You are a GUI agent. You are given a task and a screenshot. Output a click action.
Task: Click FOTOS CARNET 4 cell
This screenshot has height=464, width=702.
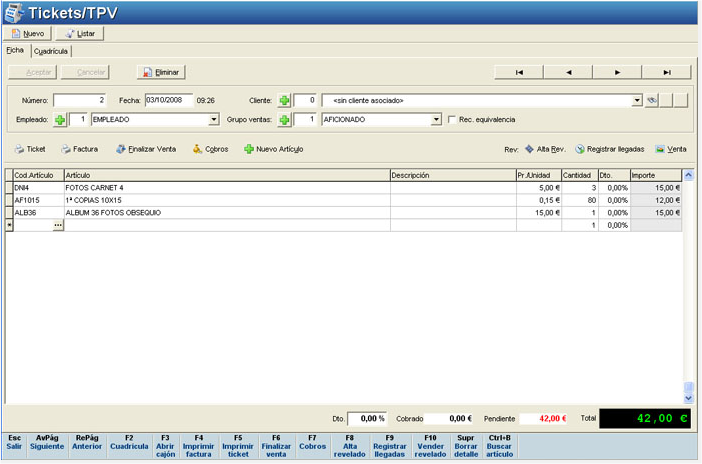[227, 188]
